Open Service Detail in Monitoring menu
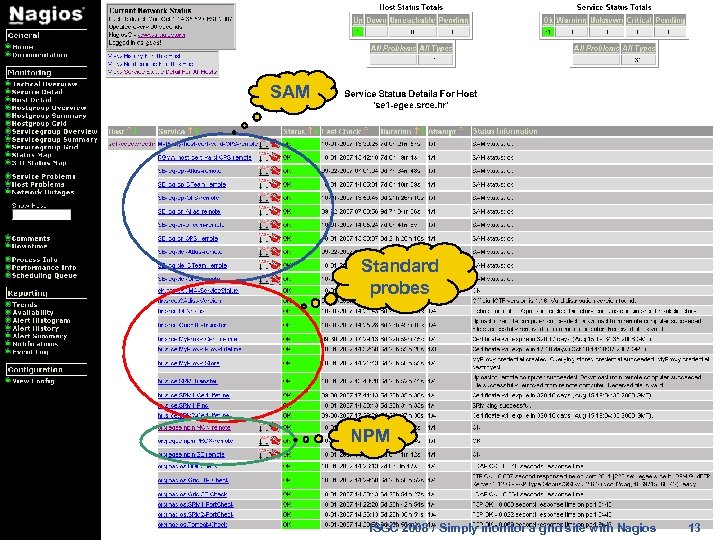Viewport: 720px width, 540px height. (37, 92)
